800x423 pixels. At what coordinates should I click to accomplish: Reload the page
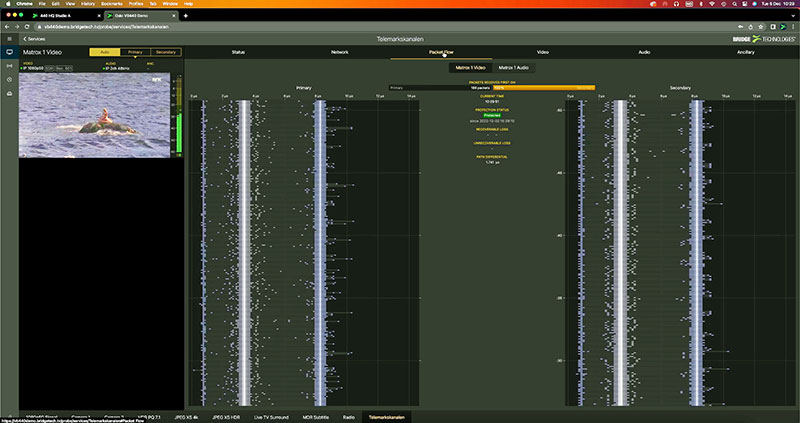point(27,27)
